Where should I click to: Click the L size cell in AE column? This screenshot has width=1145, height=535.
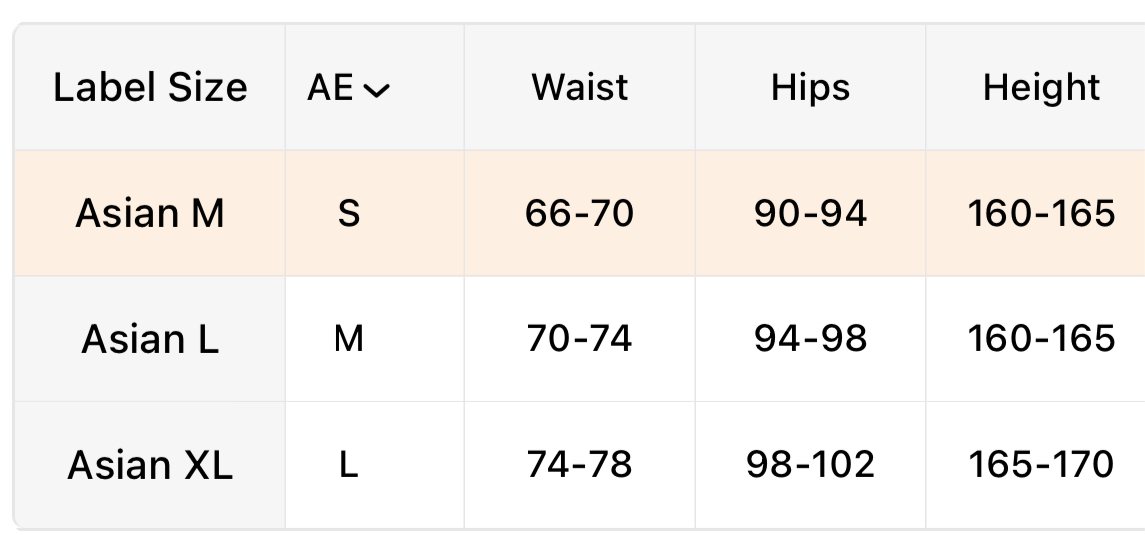pyautogui.click(x=349, y=465)
